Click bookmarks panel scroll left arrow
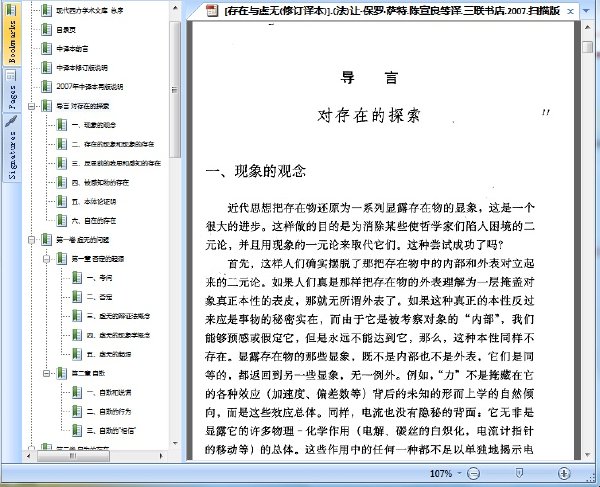 pos(28,456)
